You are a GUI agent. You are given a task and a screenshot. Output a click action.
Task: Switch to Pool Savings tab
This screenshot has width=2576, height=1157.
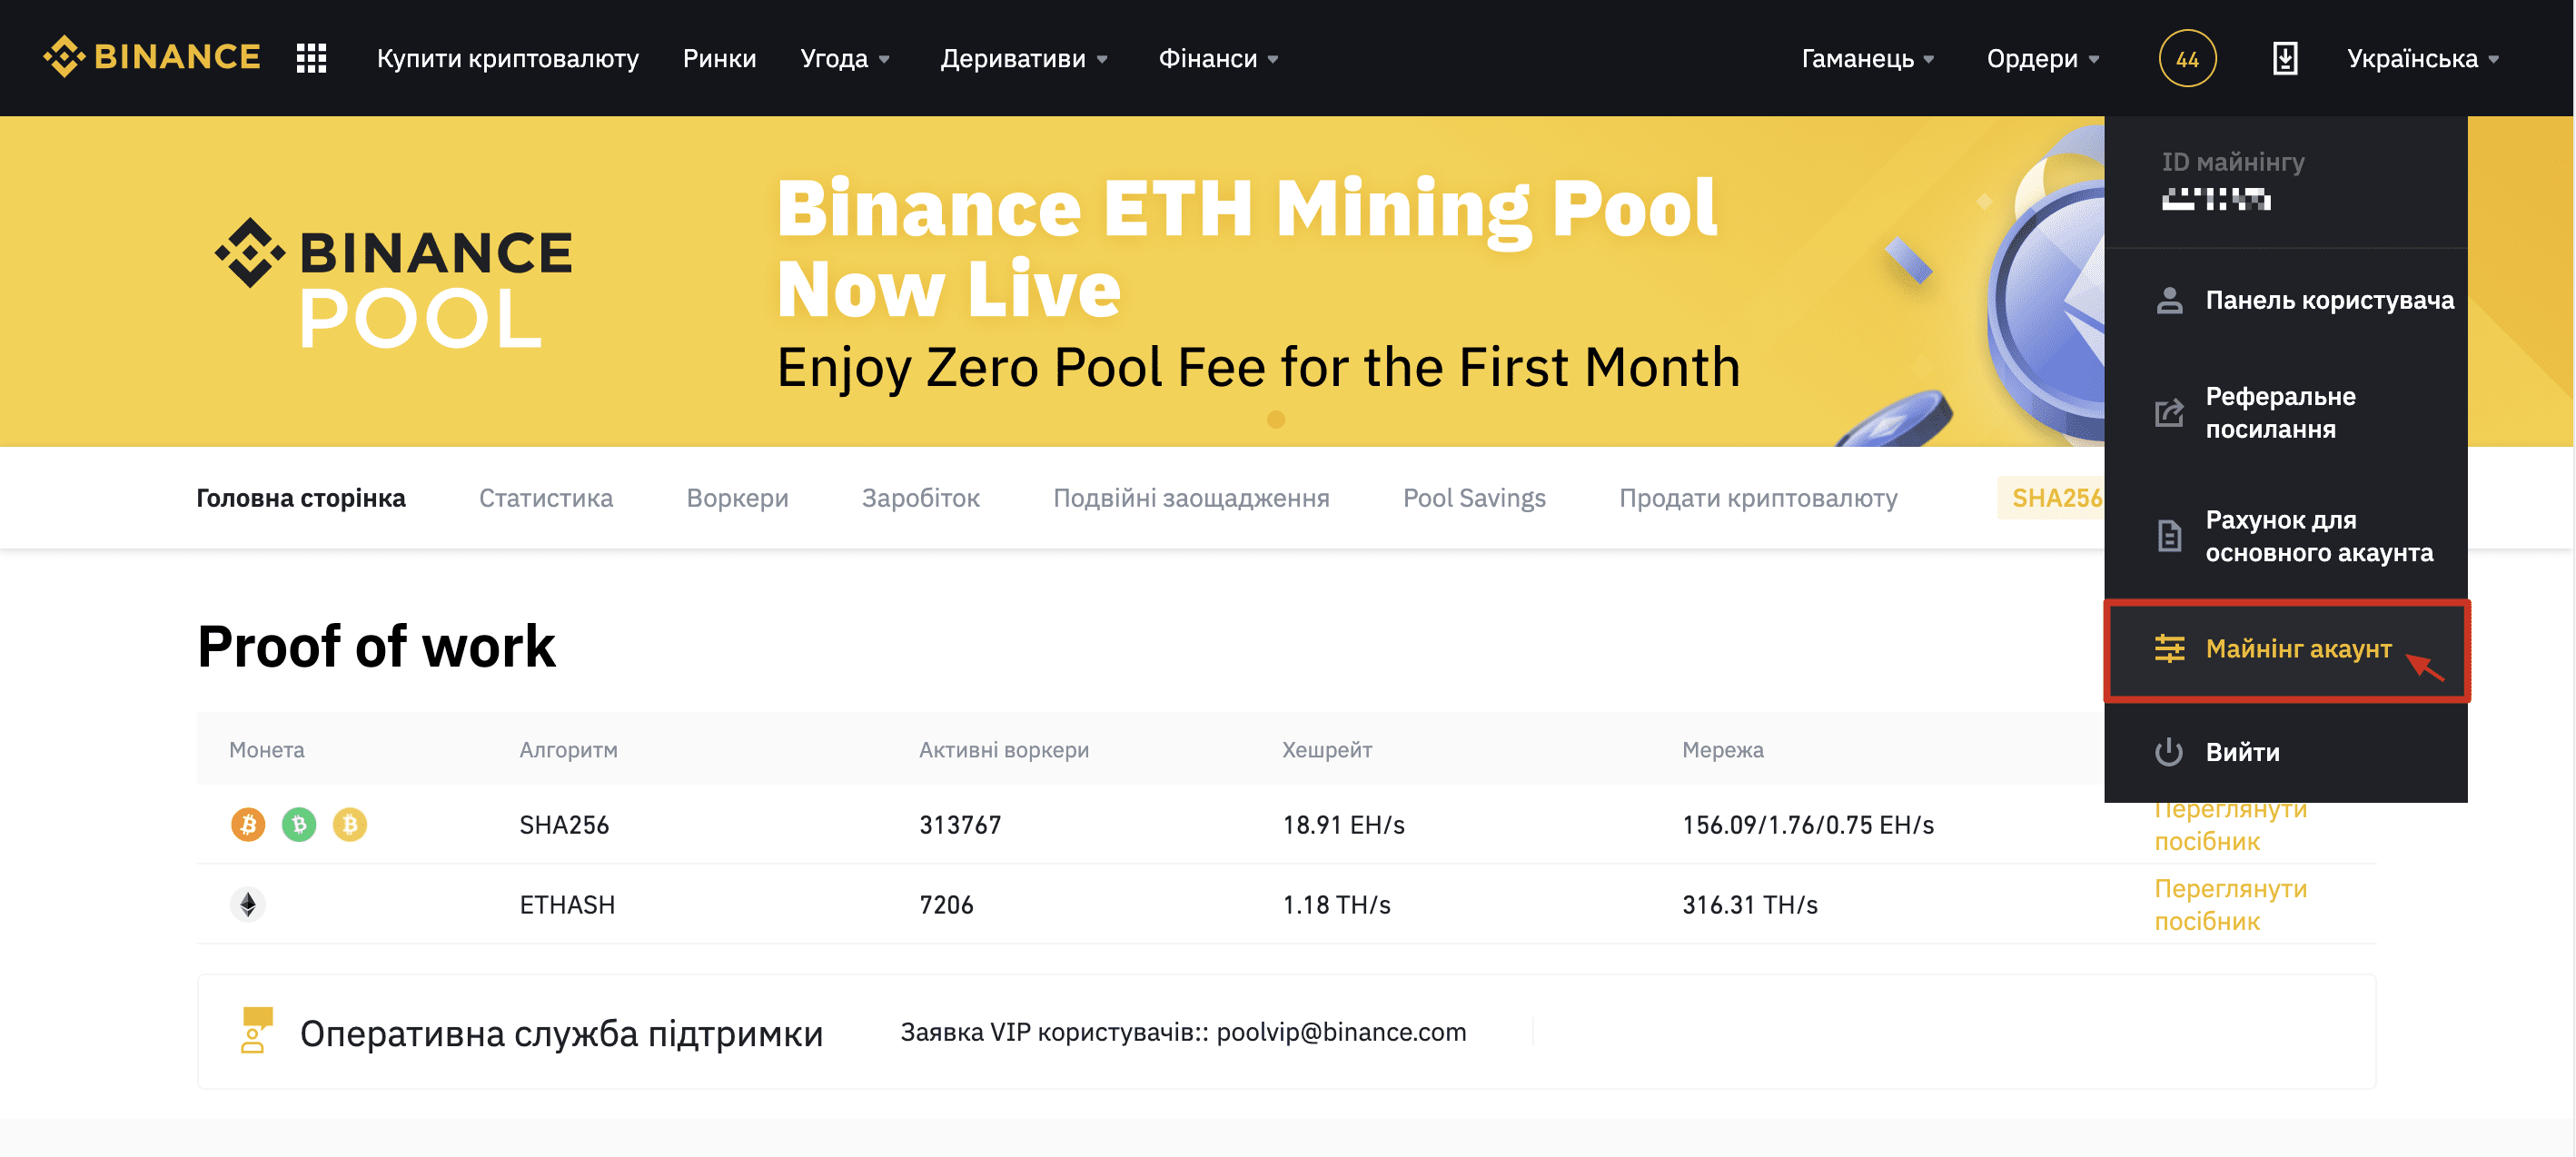1474,498
